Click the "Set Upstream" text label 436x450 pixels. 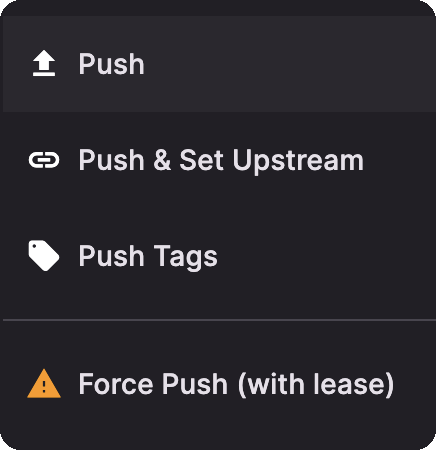pyautogui.click(x=271, y=161)
